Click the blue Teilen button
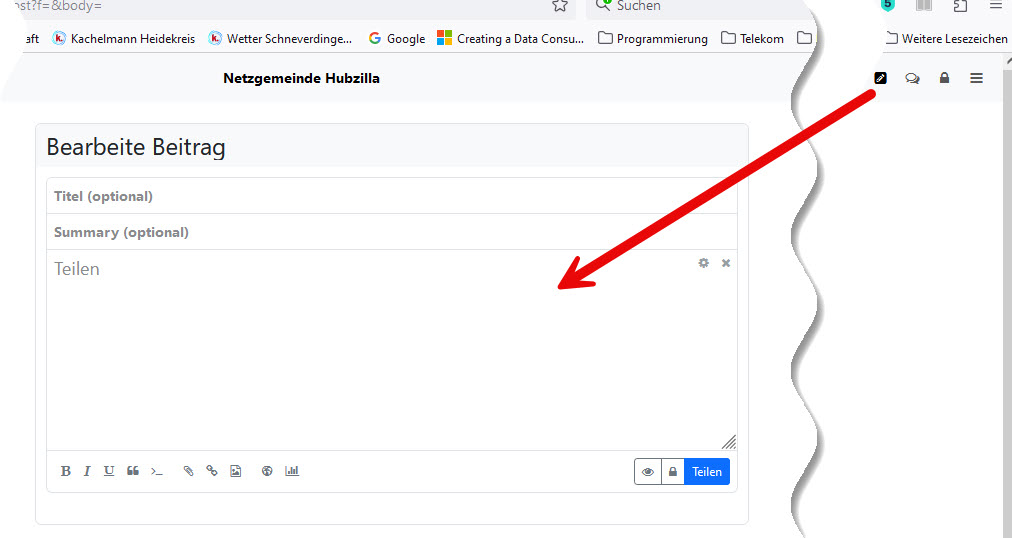 [x=707, y=472]
